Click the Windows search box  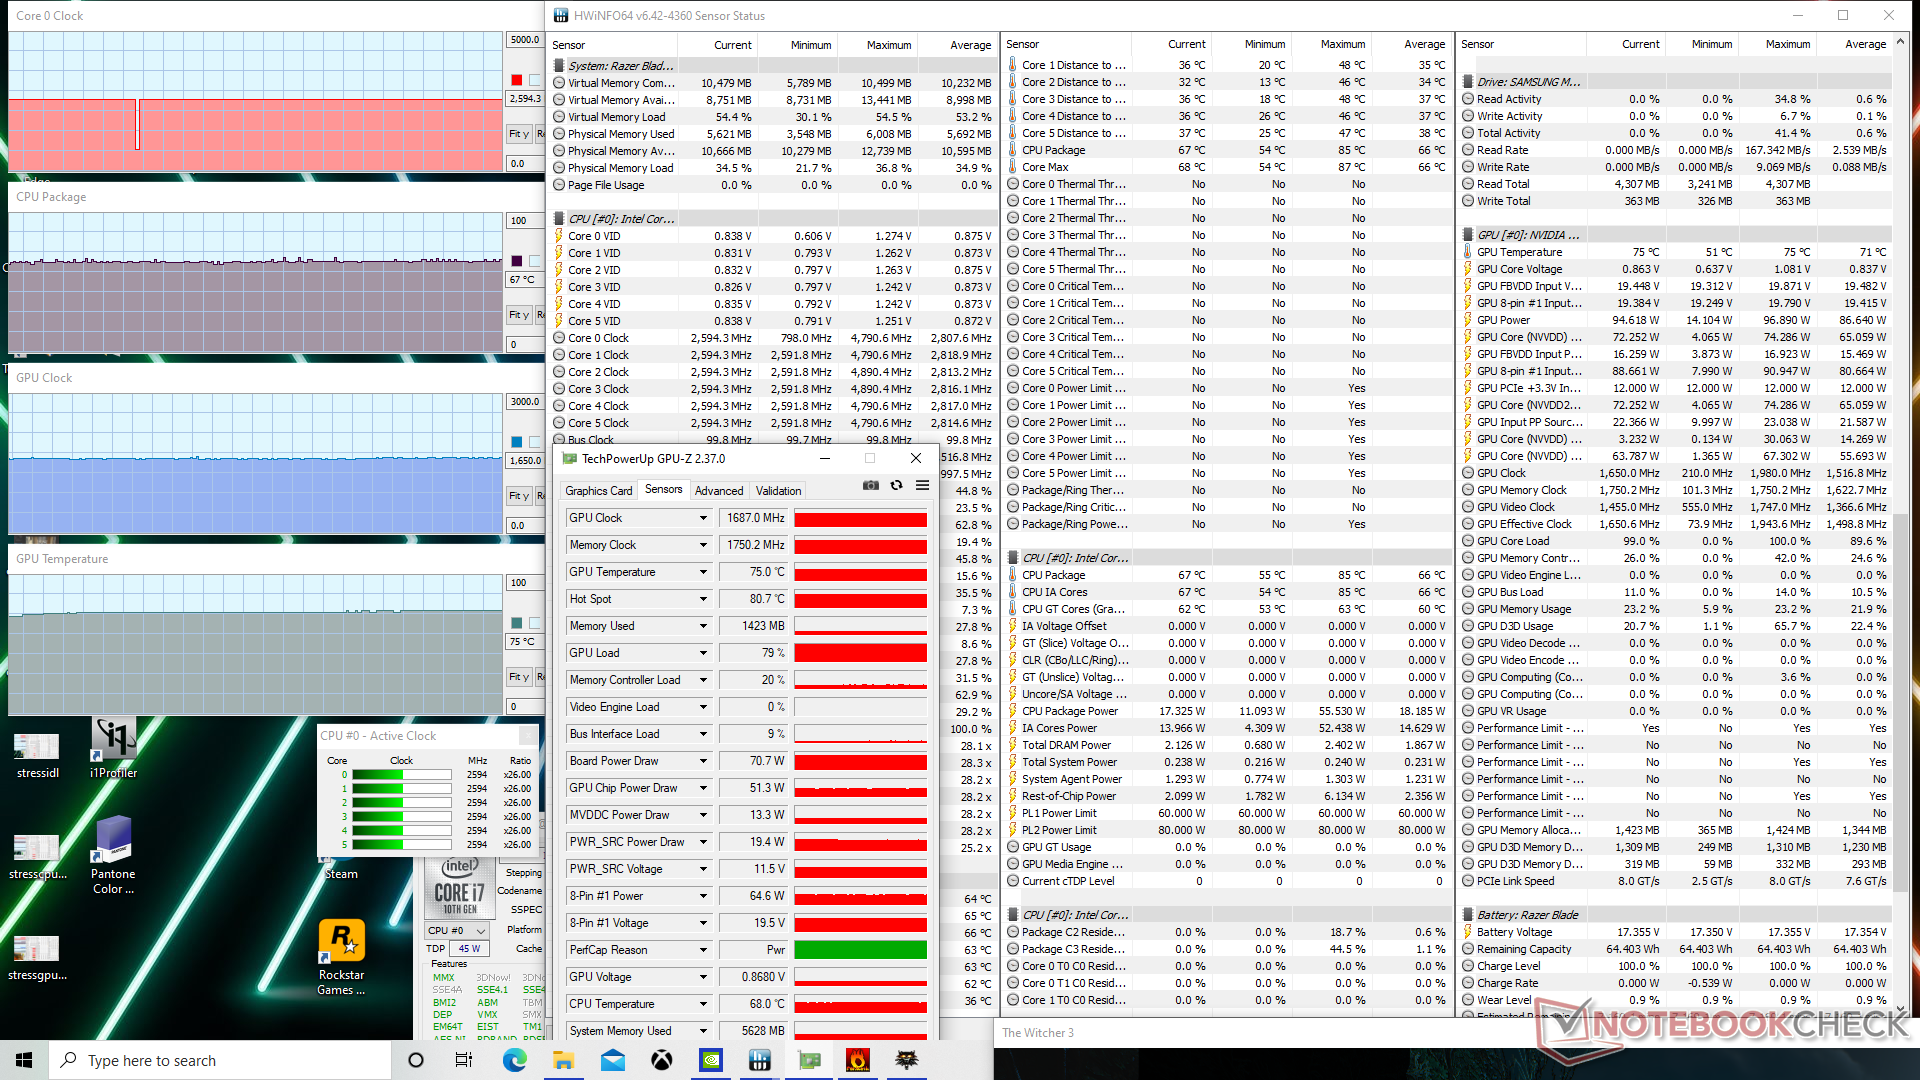(220, 1060)
